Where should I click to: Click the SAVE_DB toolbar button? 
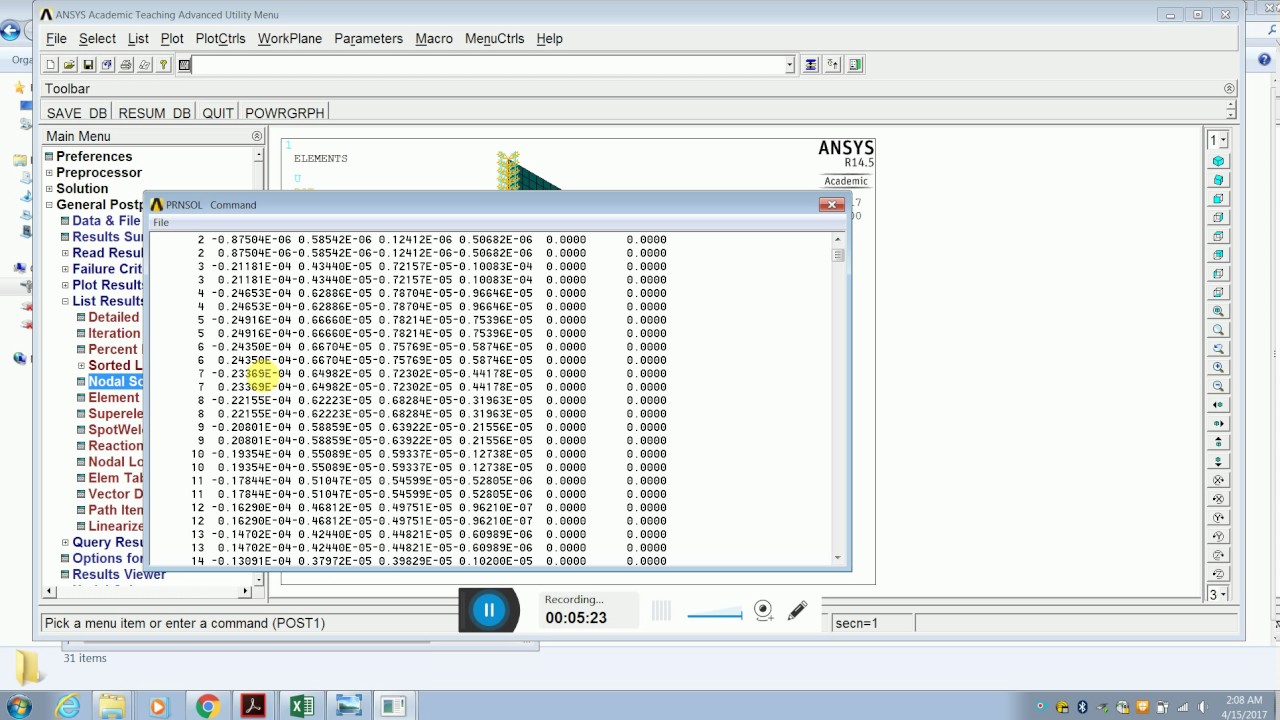coord(77,113)
